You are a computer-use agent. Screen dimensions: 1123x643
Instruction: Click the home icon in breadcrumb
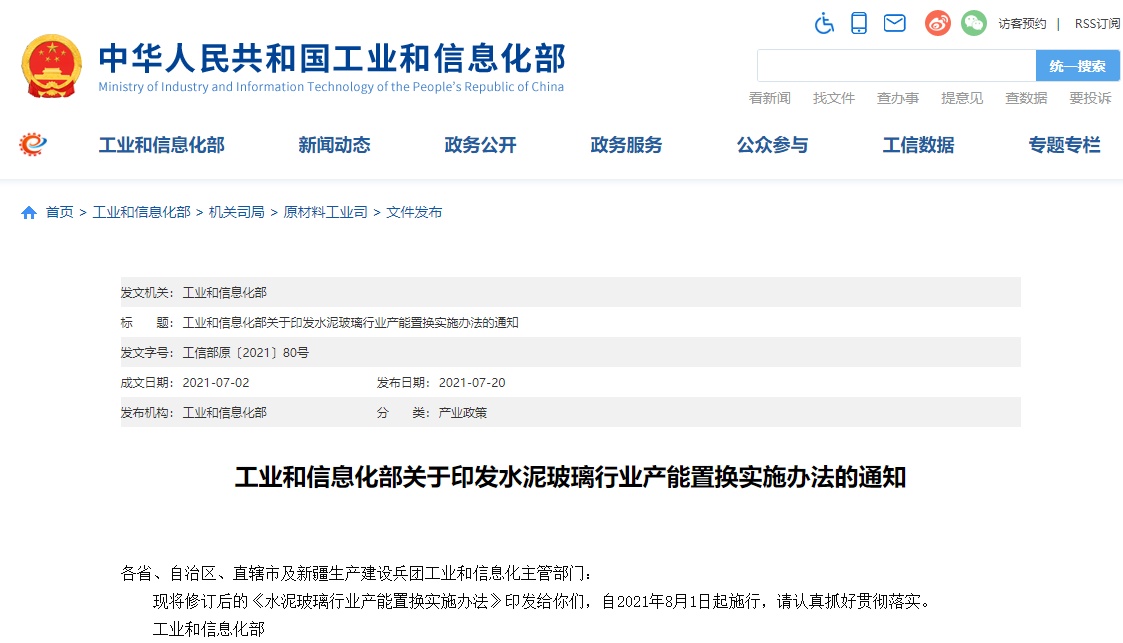click(x=29, y=213)
